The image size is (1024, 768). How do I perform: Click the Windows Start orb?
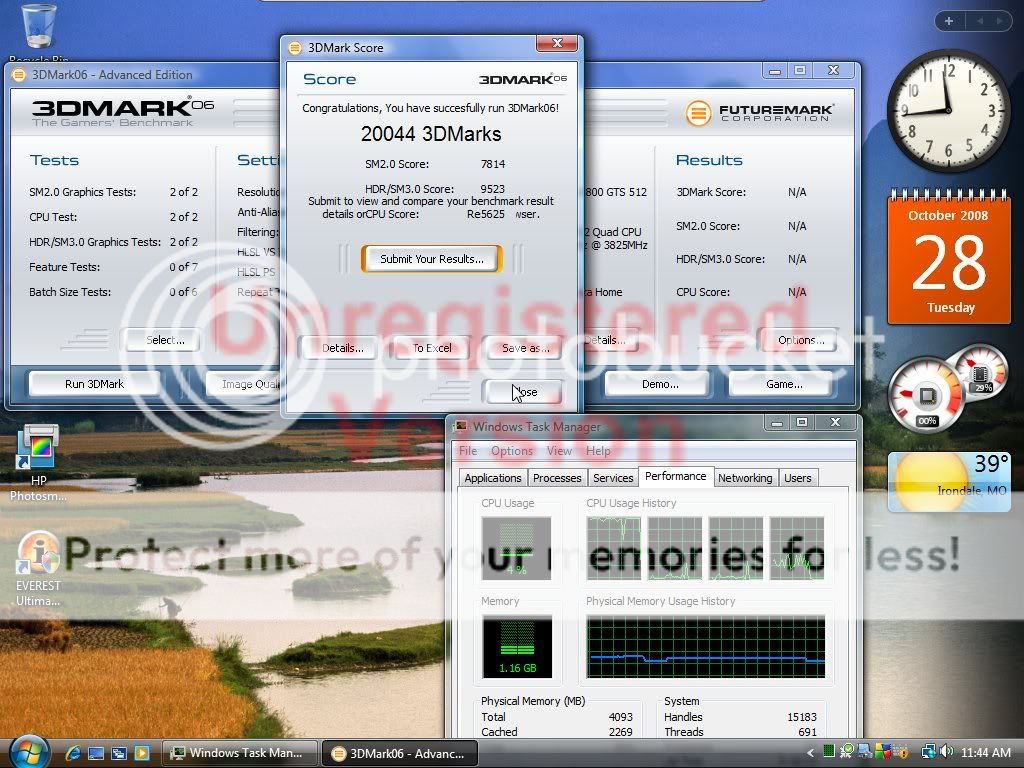(x=27, y=752)
